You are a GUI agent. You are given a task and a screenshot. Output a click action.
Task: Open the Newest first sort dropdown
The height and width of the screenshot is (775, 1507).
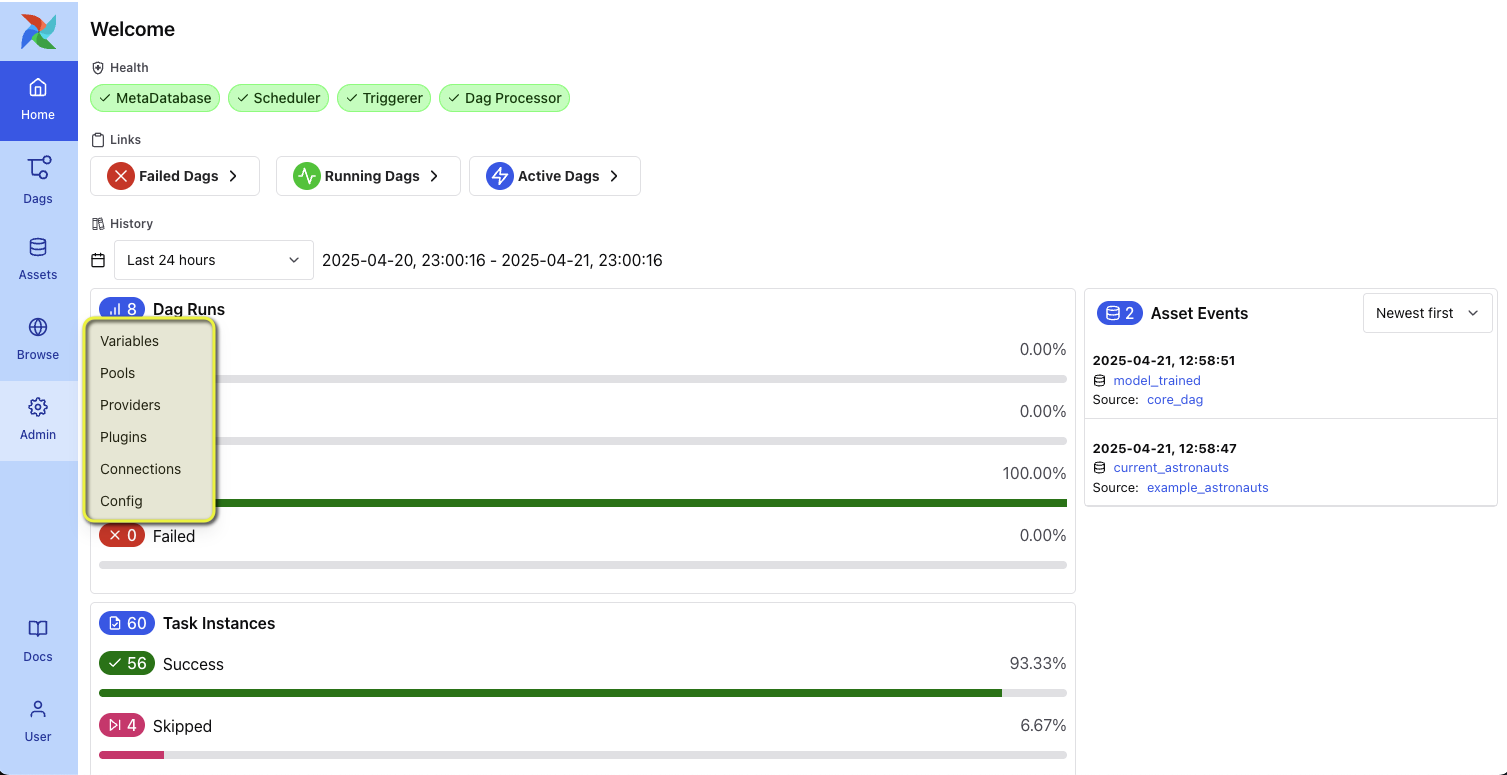coord(1427,312)
